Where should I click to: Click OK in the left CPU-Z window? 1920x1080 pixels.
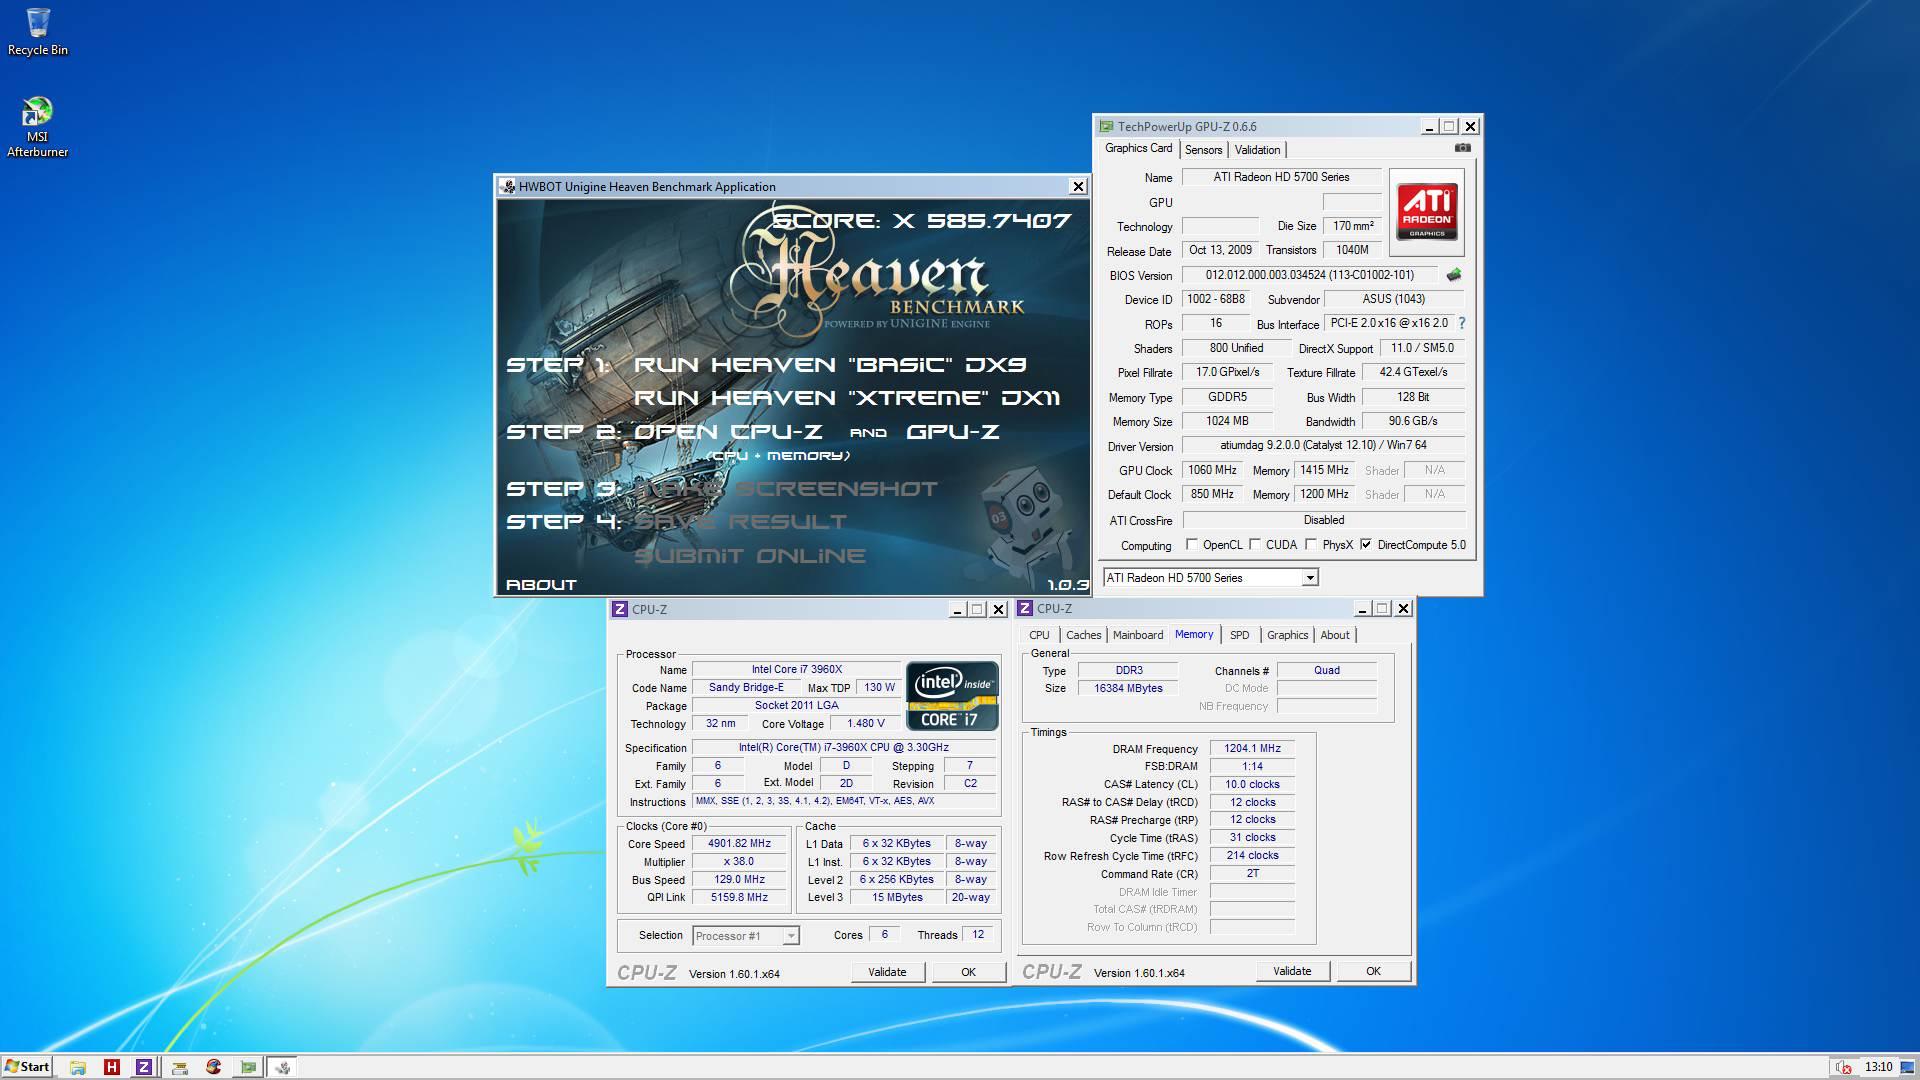point(968,972)
